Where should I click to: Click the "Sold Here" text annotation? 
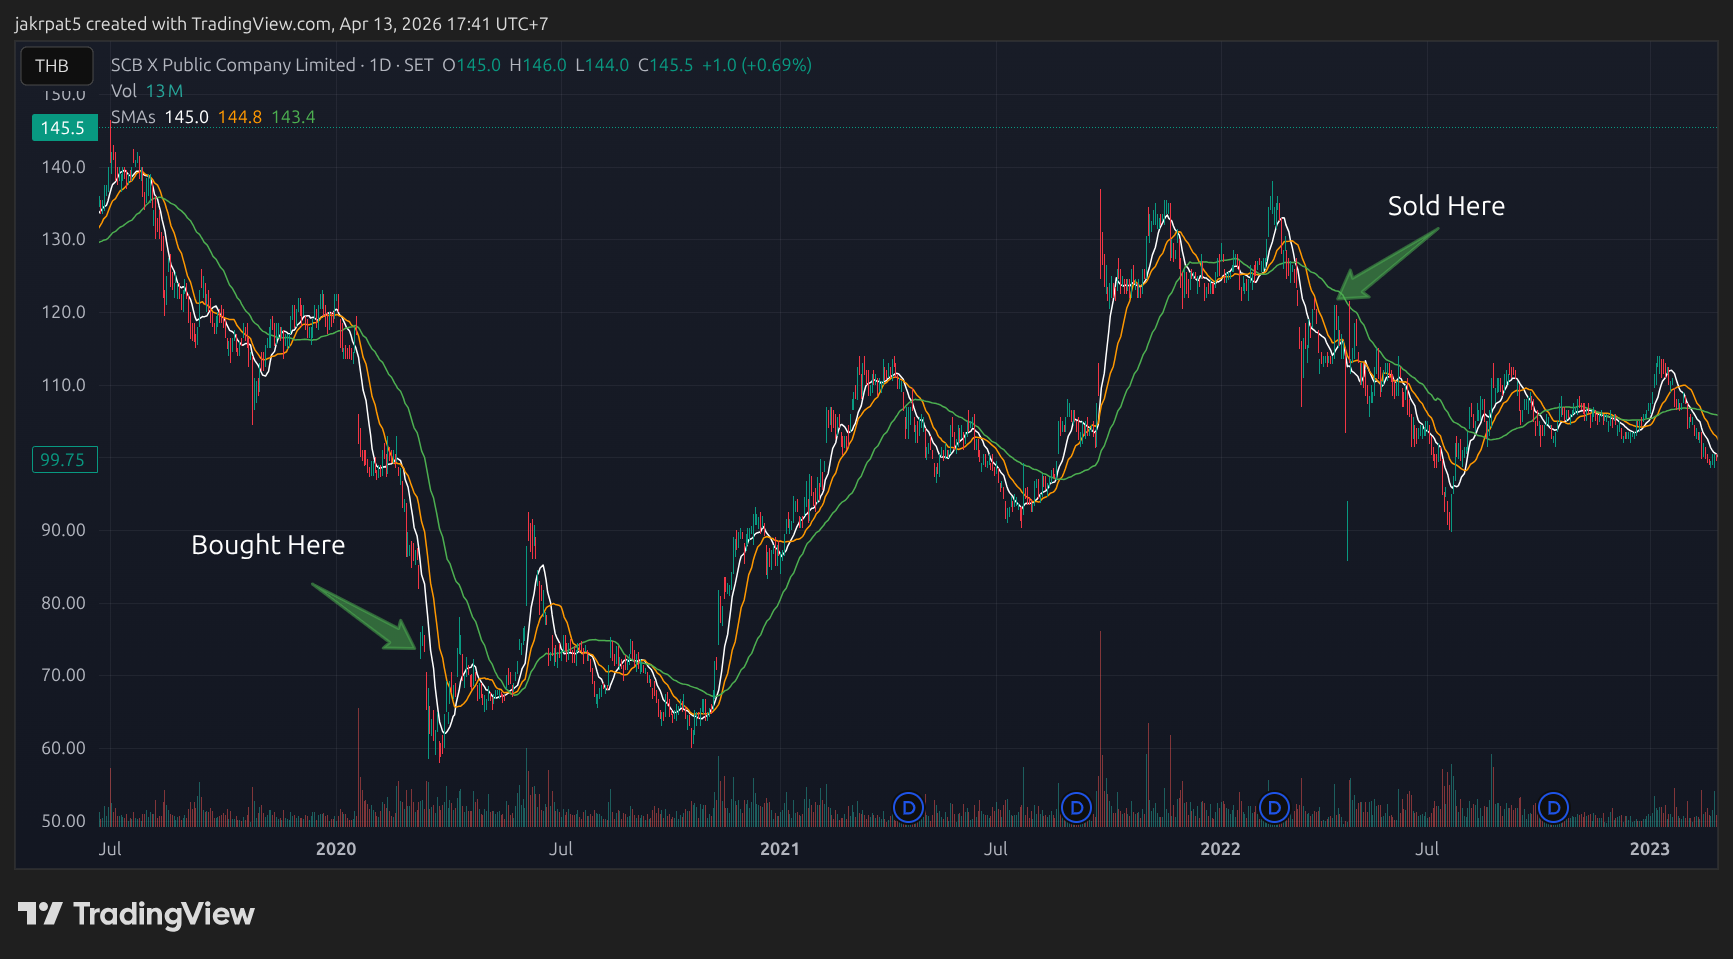(1445, 206)
